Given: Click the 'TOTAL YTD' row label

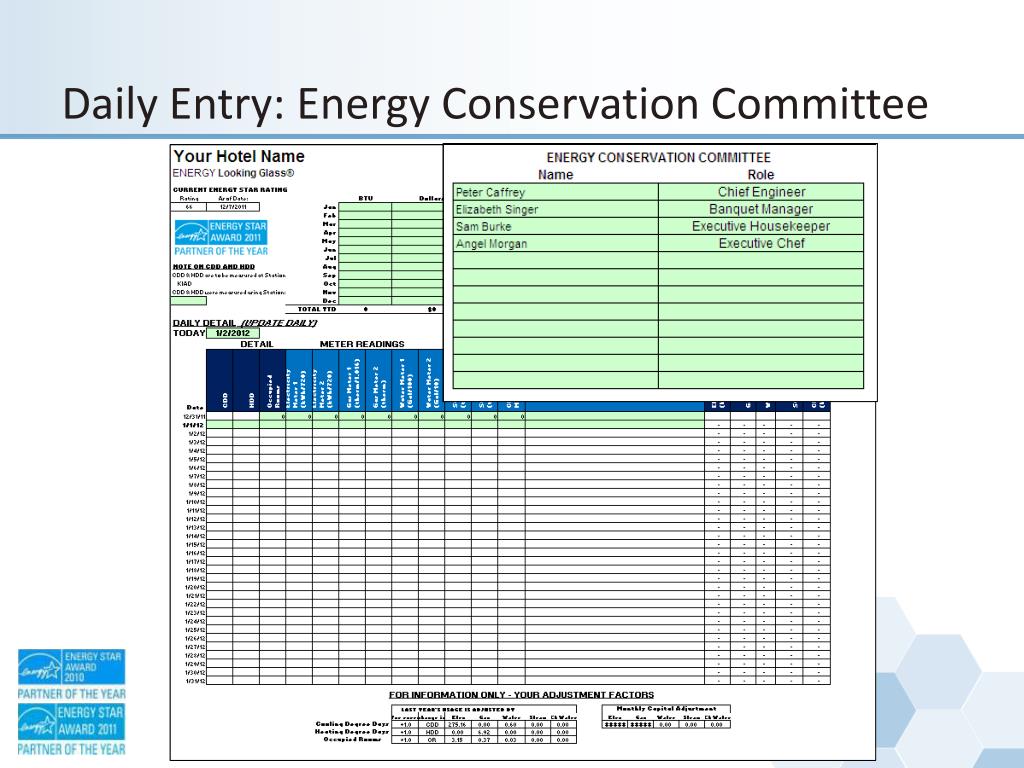Looking at the screenshot, I should 317,309.
